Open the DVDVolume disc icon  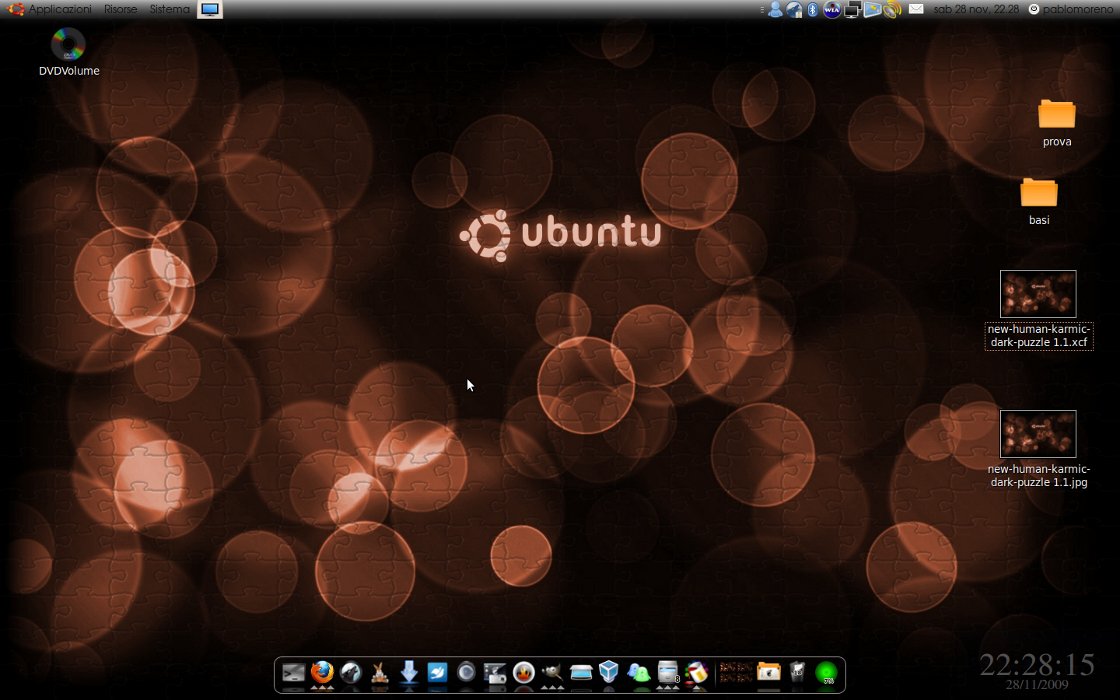click(69, 44)
